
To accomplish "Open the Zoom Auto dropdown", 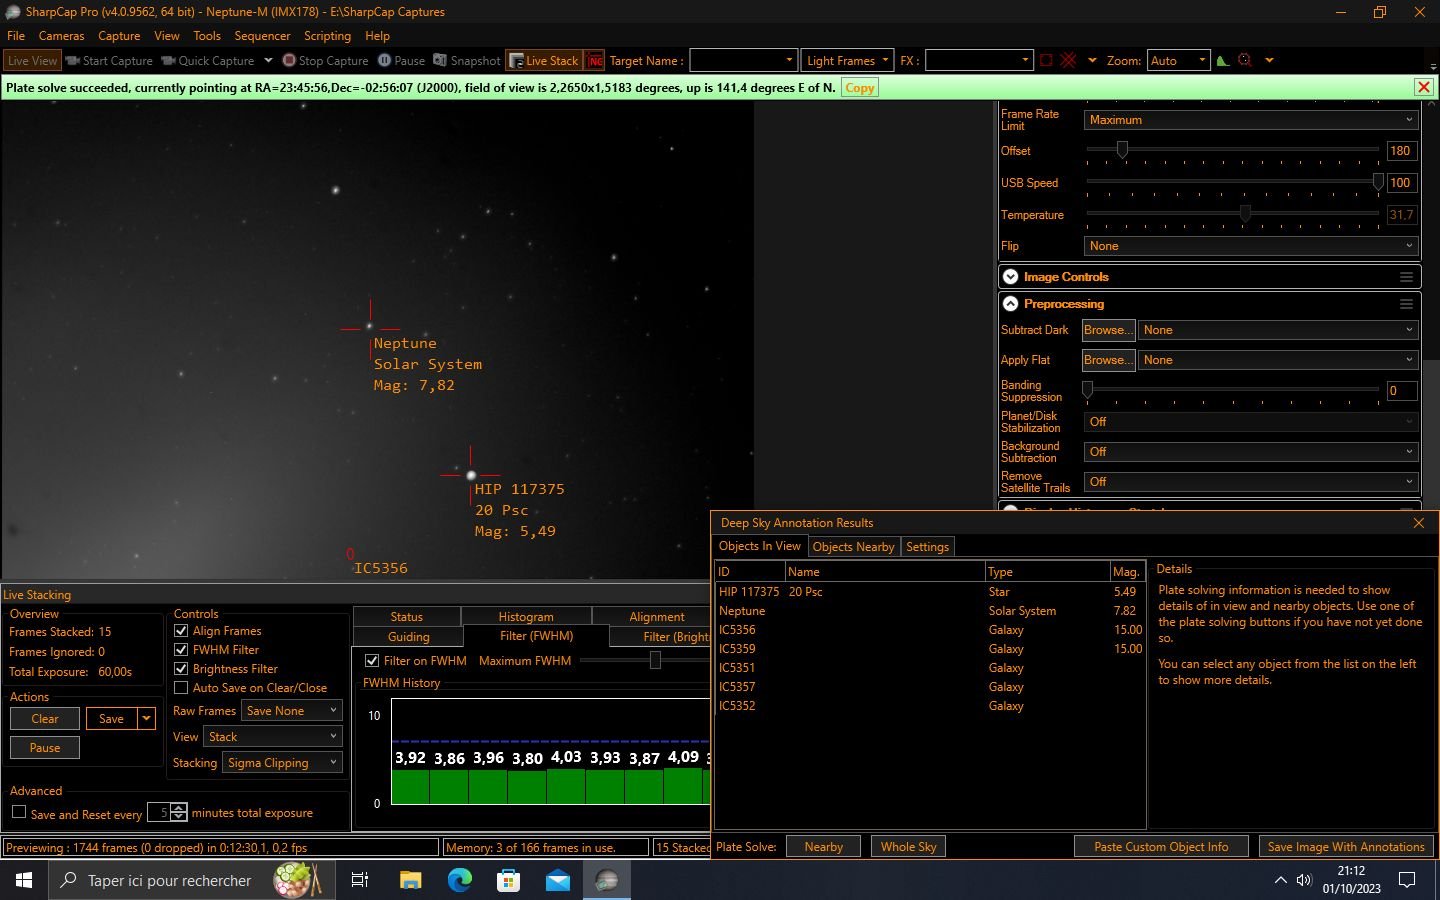I will (x=1178, y=60).
